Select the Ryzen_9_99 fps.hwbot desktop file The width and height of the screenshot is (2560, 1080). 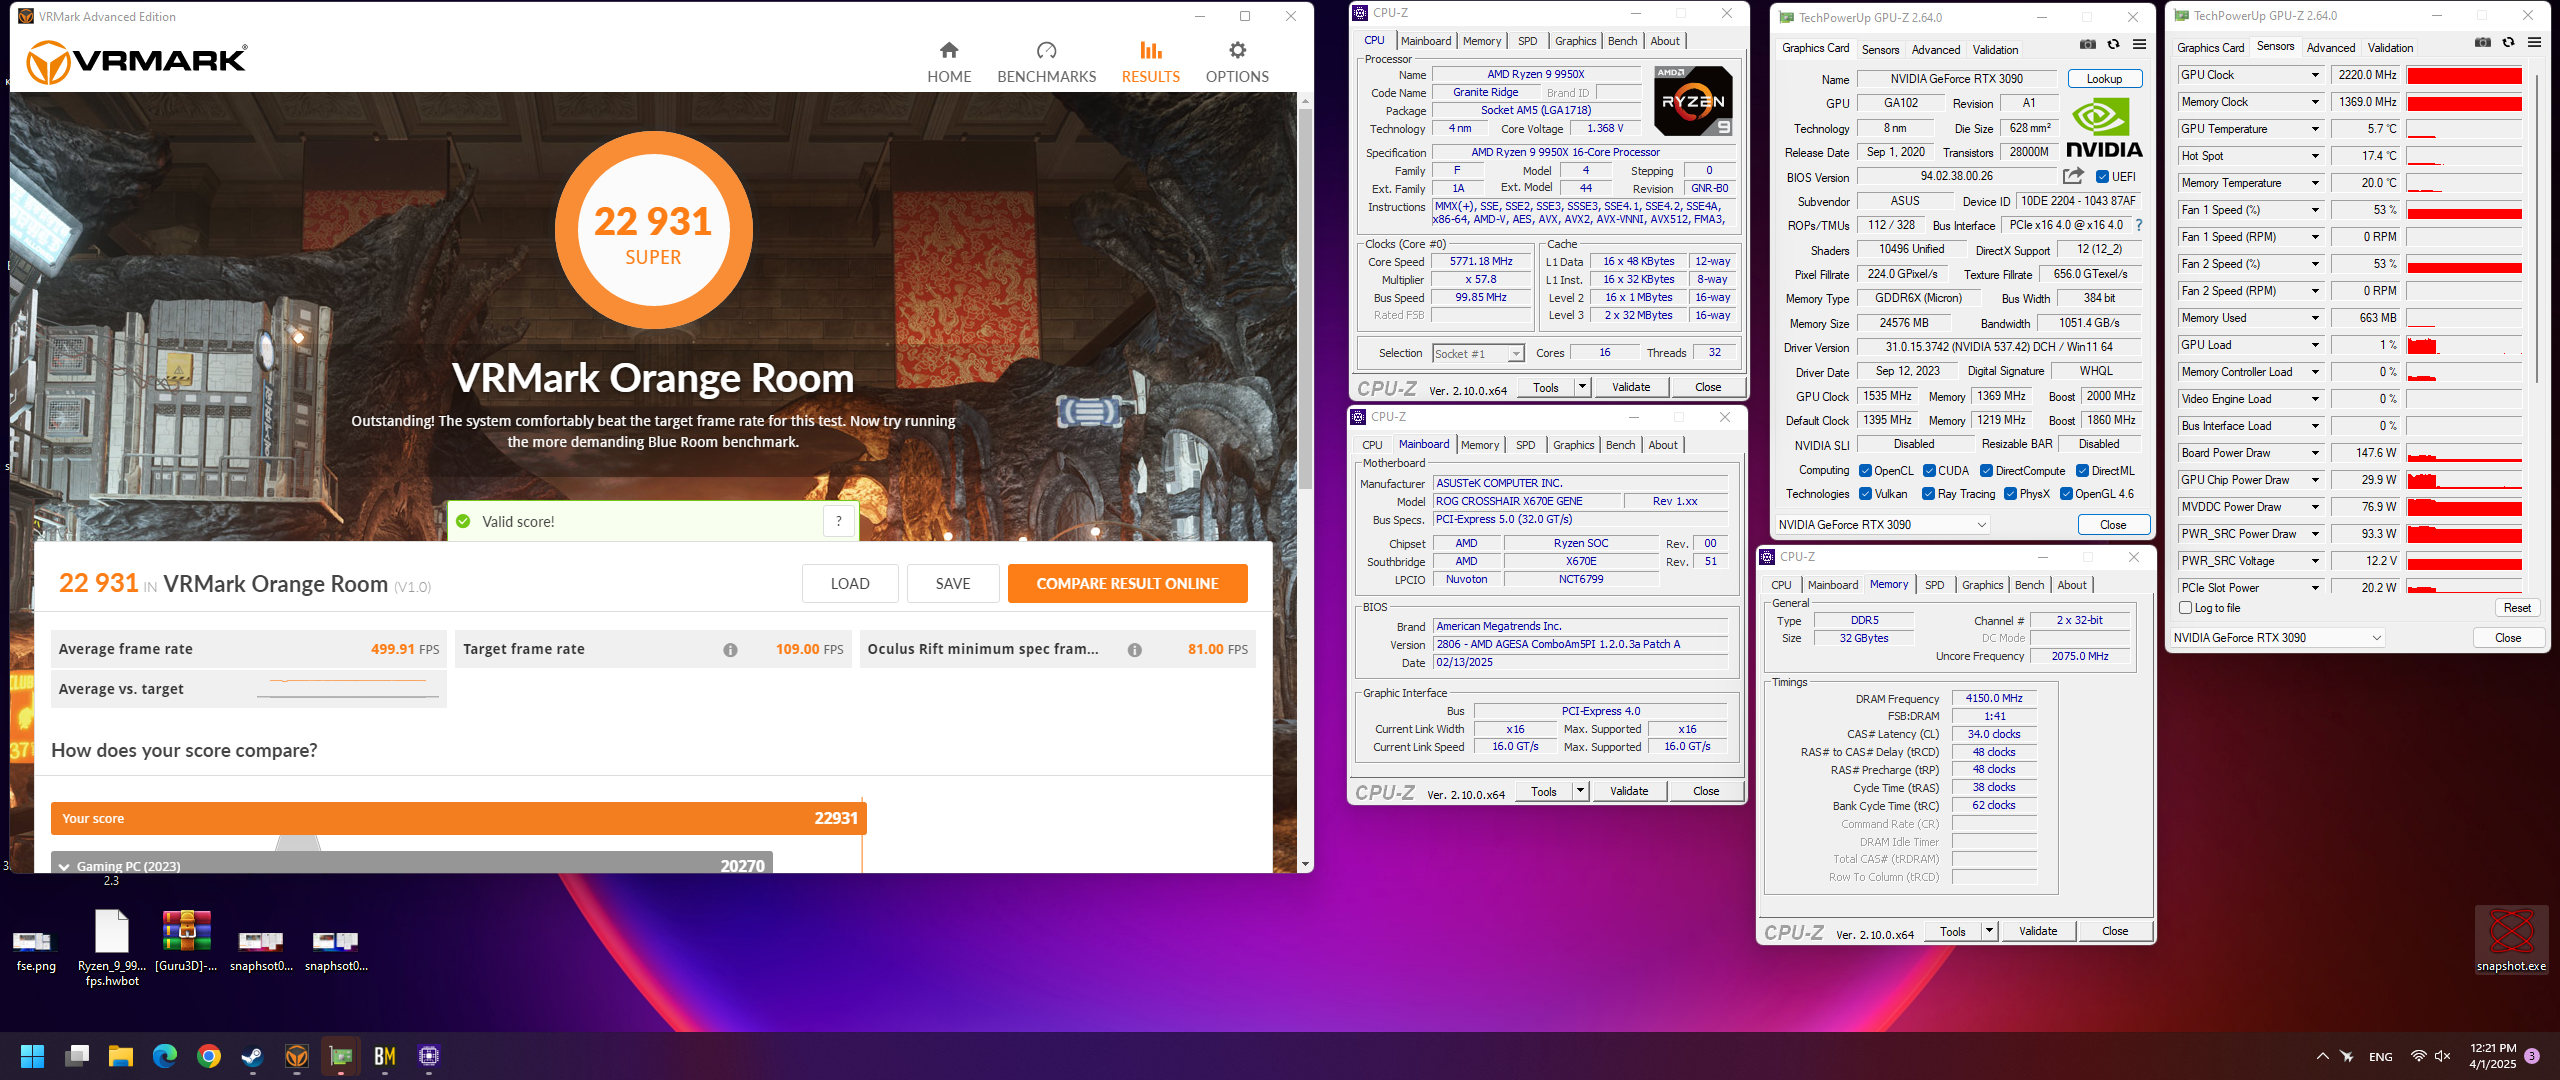click(112, 948)
